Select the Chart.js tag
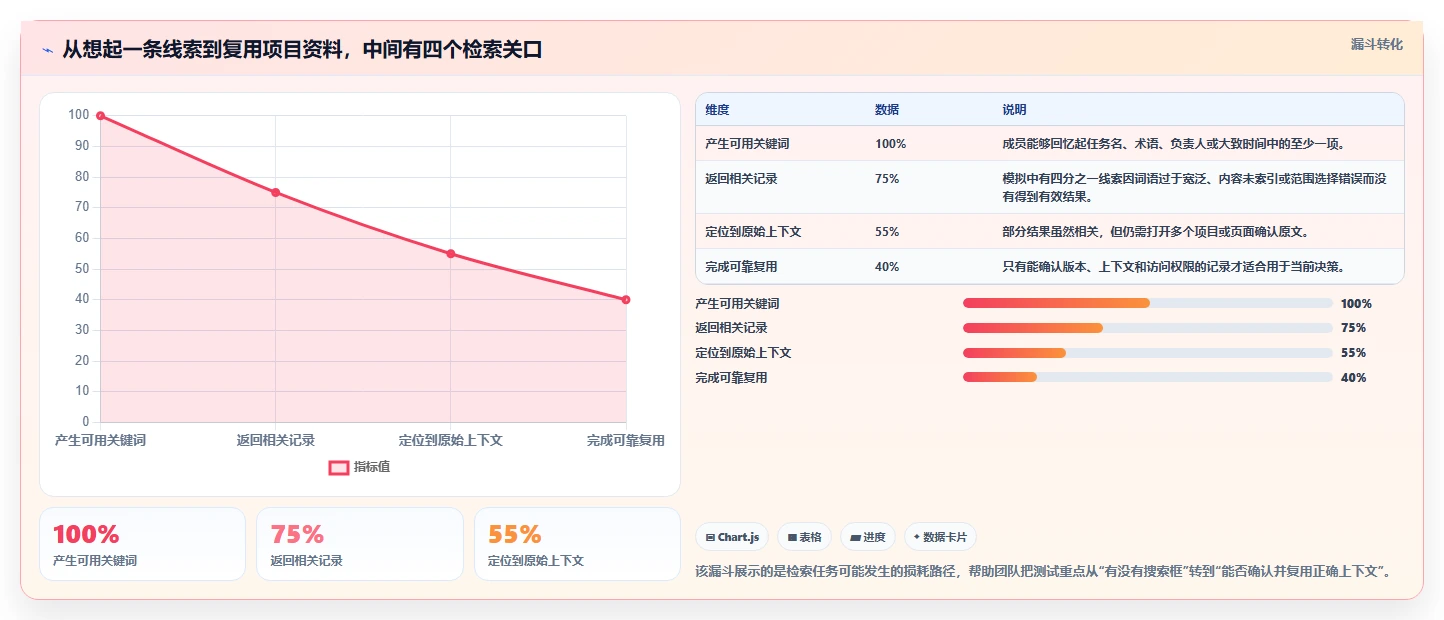 (x=732, y=537)
